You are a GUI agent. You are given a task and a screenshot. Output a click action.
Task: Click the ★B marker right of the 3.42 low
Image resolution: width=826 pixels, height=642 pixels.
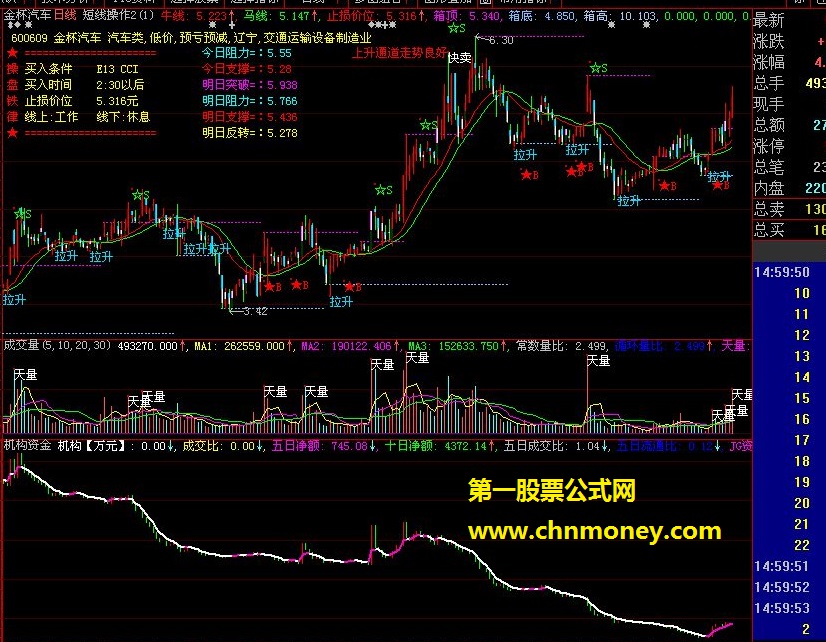click(x=272, y=287)
